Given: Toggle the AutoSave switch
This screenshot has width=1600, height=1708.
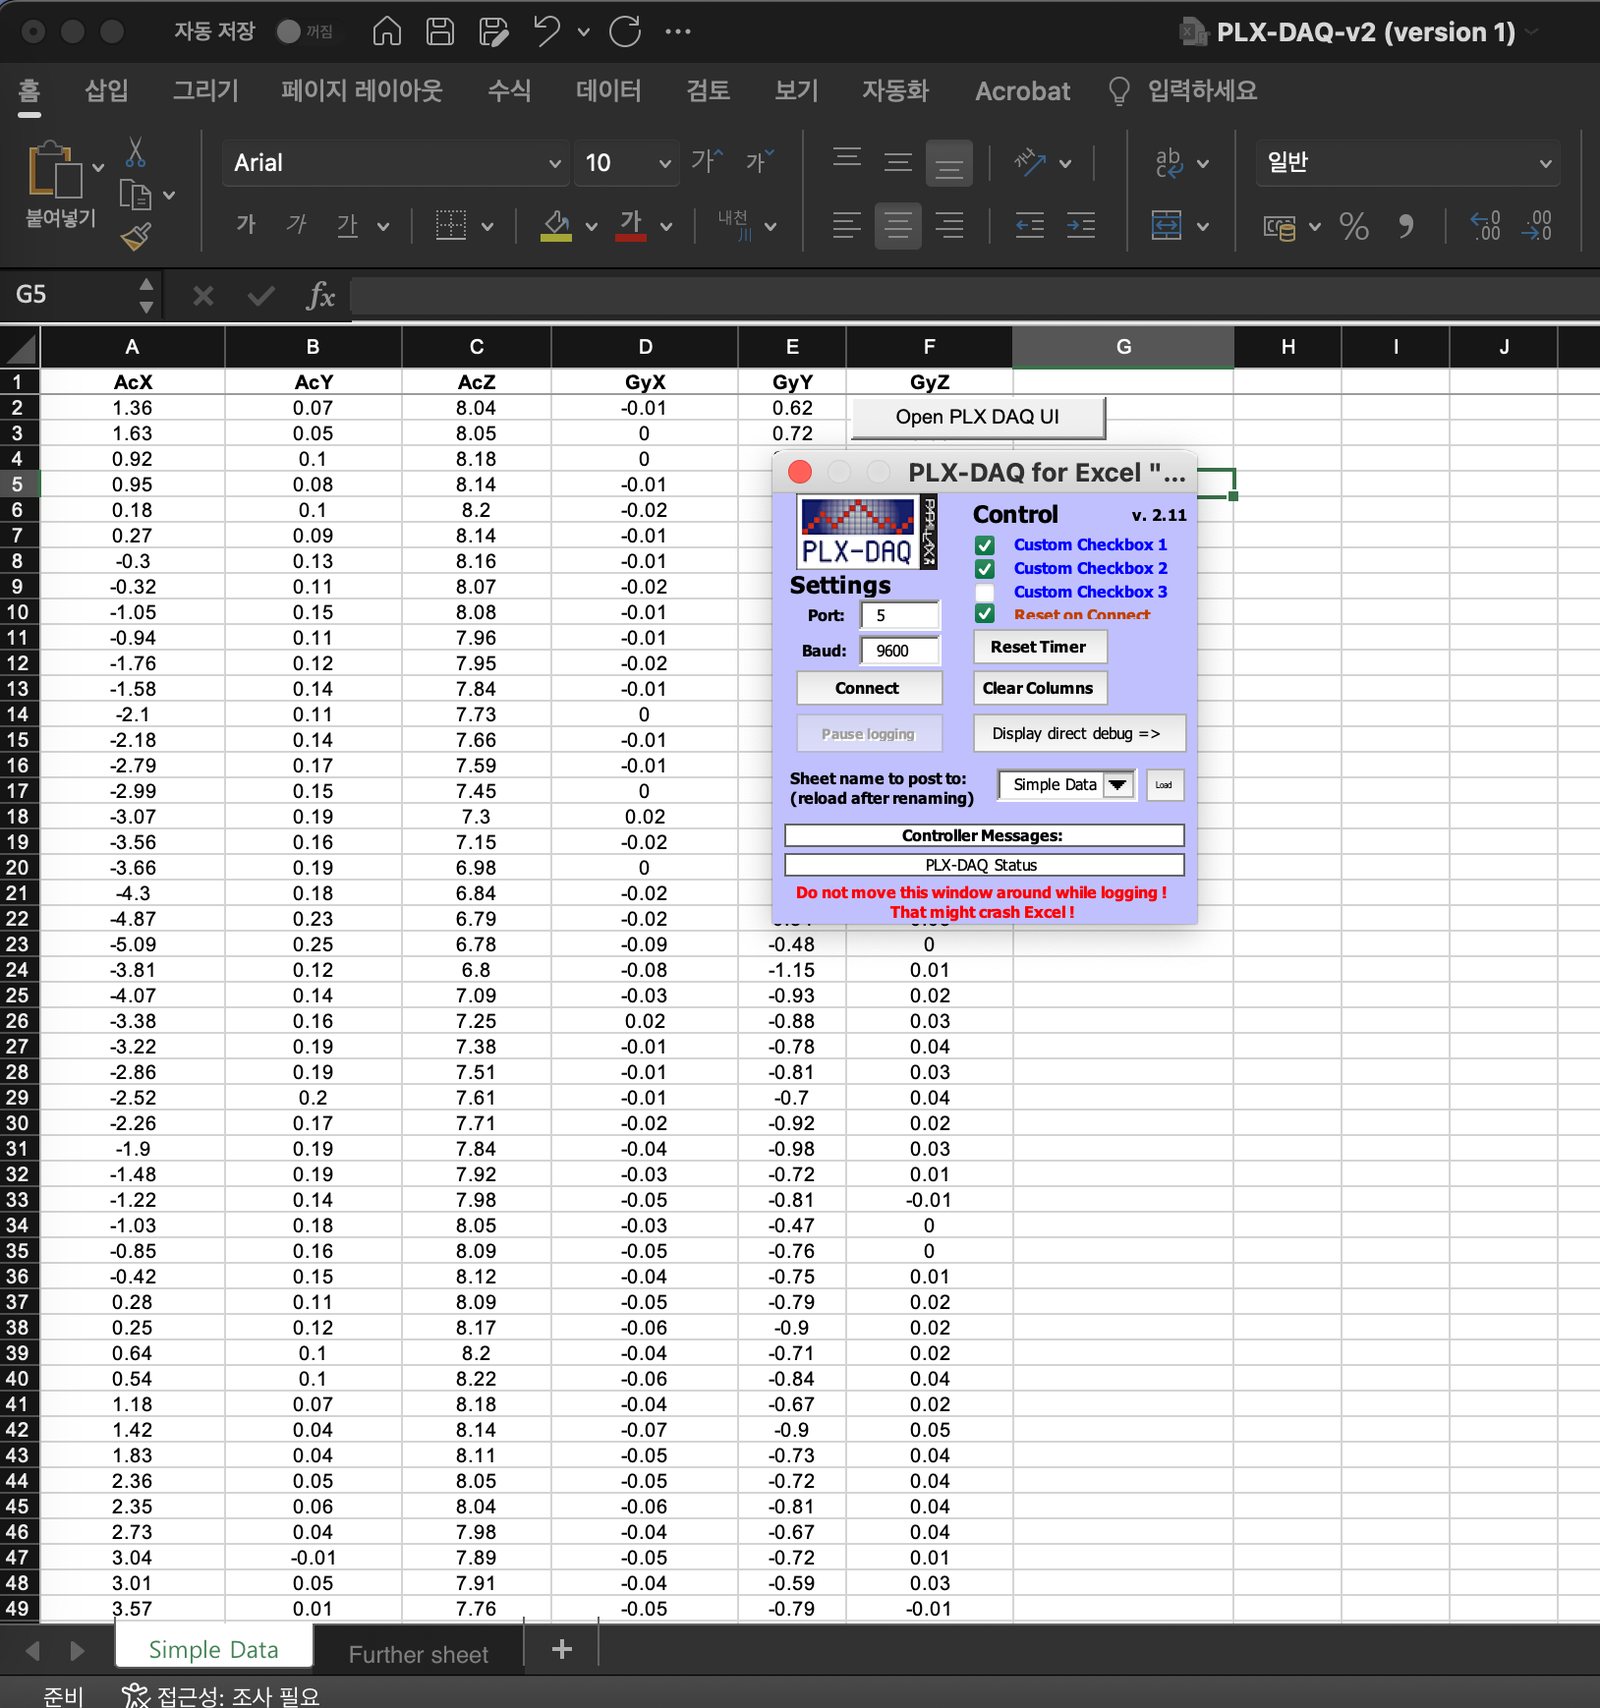Looking at the screenshot, I should 305,32.
